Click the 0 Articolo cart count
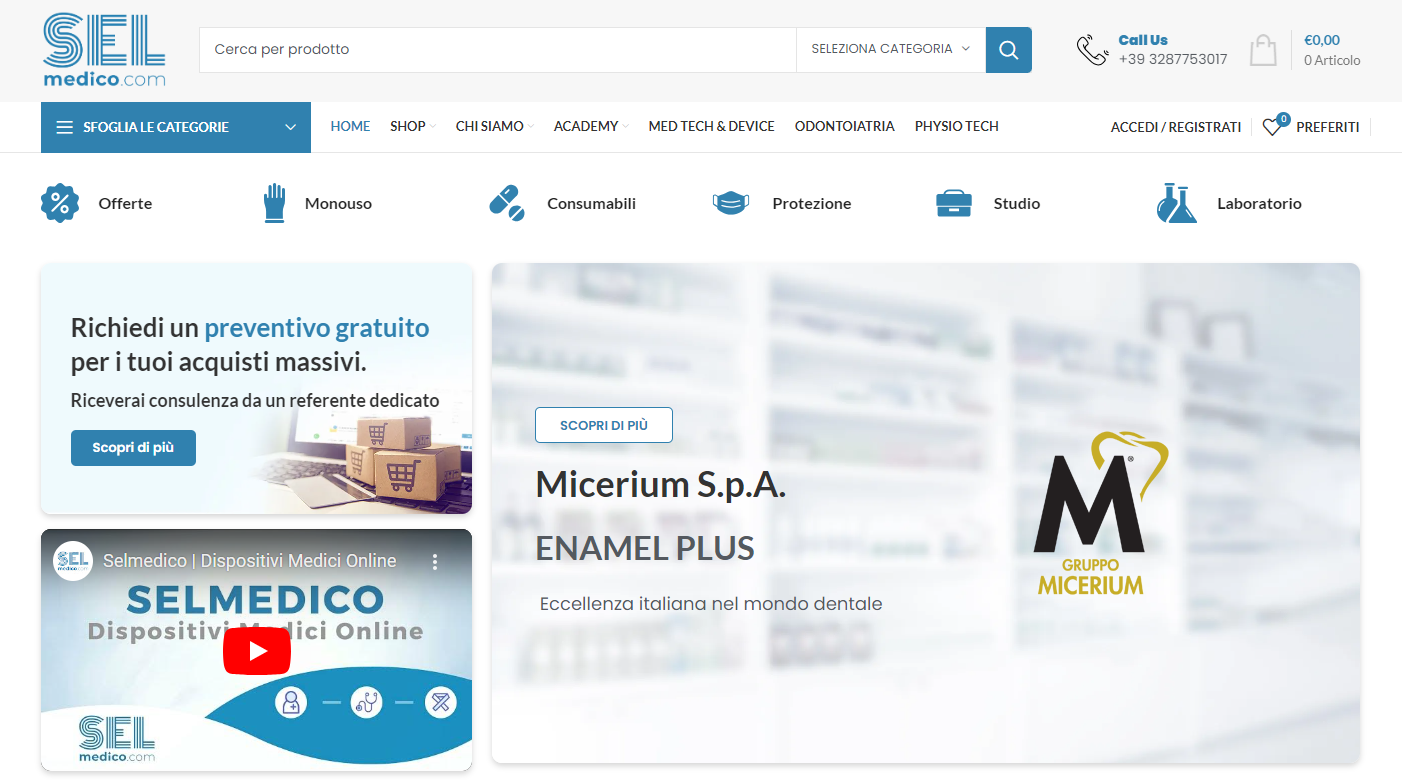 pos(1332,60)
